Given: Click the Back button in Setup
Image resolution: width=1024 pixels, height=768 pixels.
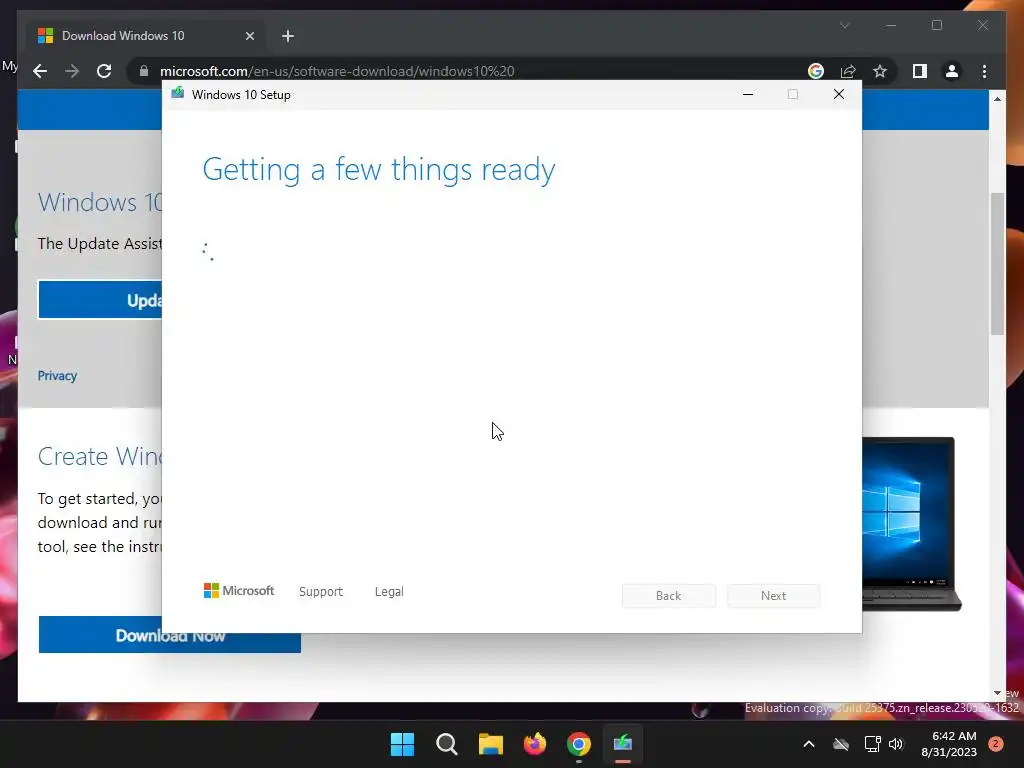Looking at the screenshot, I should coord(668,596).
